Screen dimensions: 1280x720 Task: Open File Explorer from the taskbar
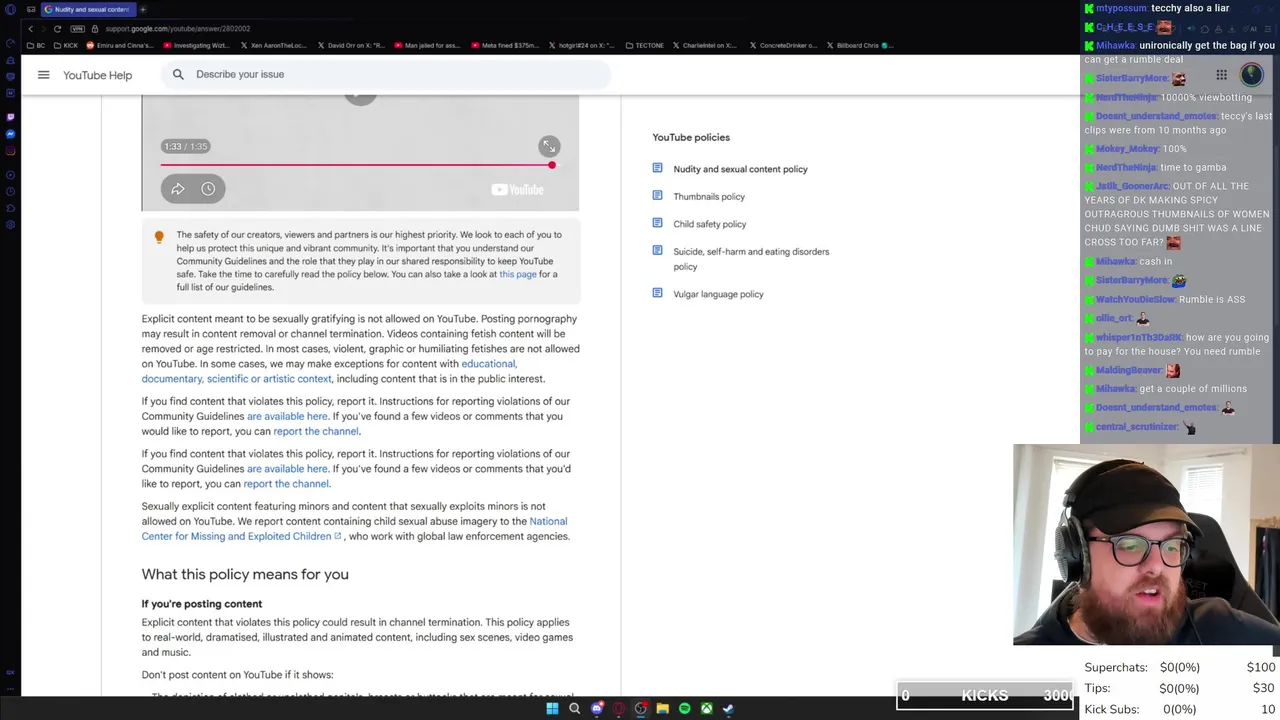(662, 709)
